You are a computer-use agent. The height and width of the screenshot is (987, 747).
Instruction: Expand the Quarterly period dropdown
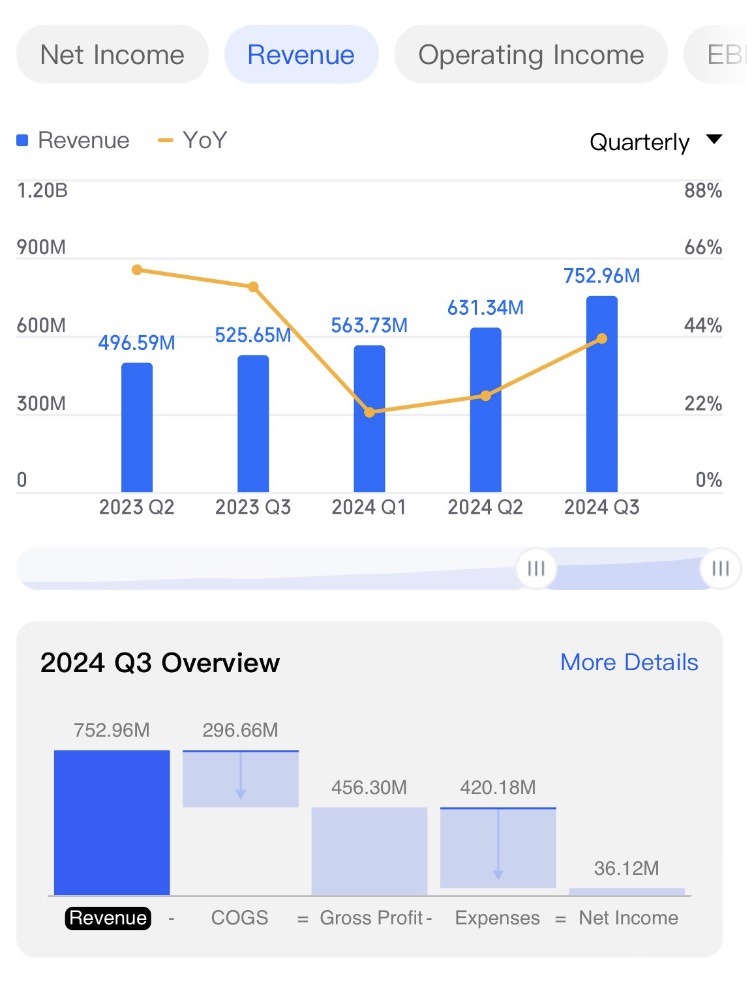[x=640, y=142]
